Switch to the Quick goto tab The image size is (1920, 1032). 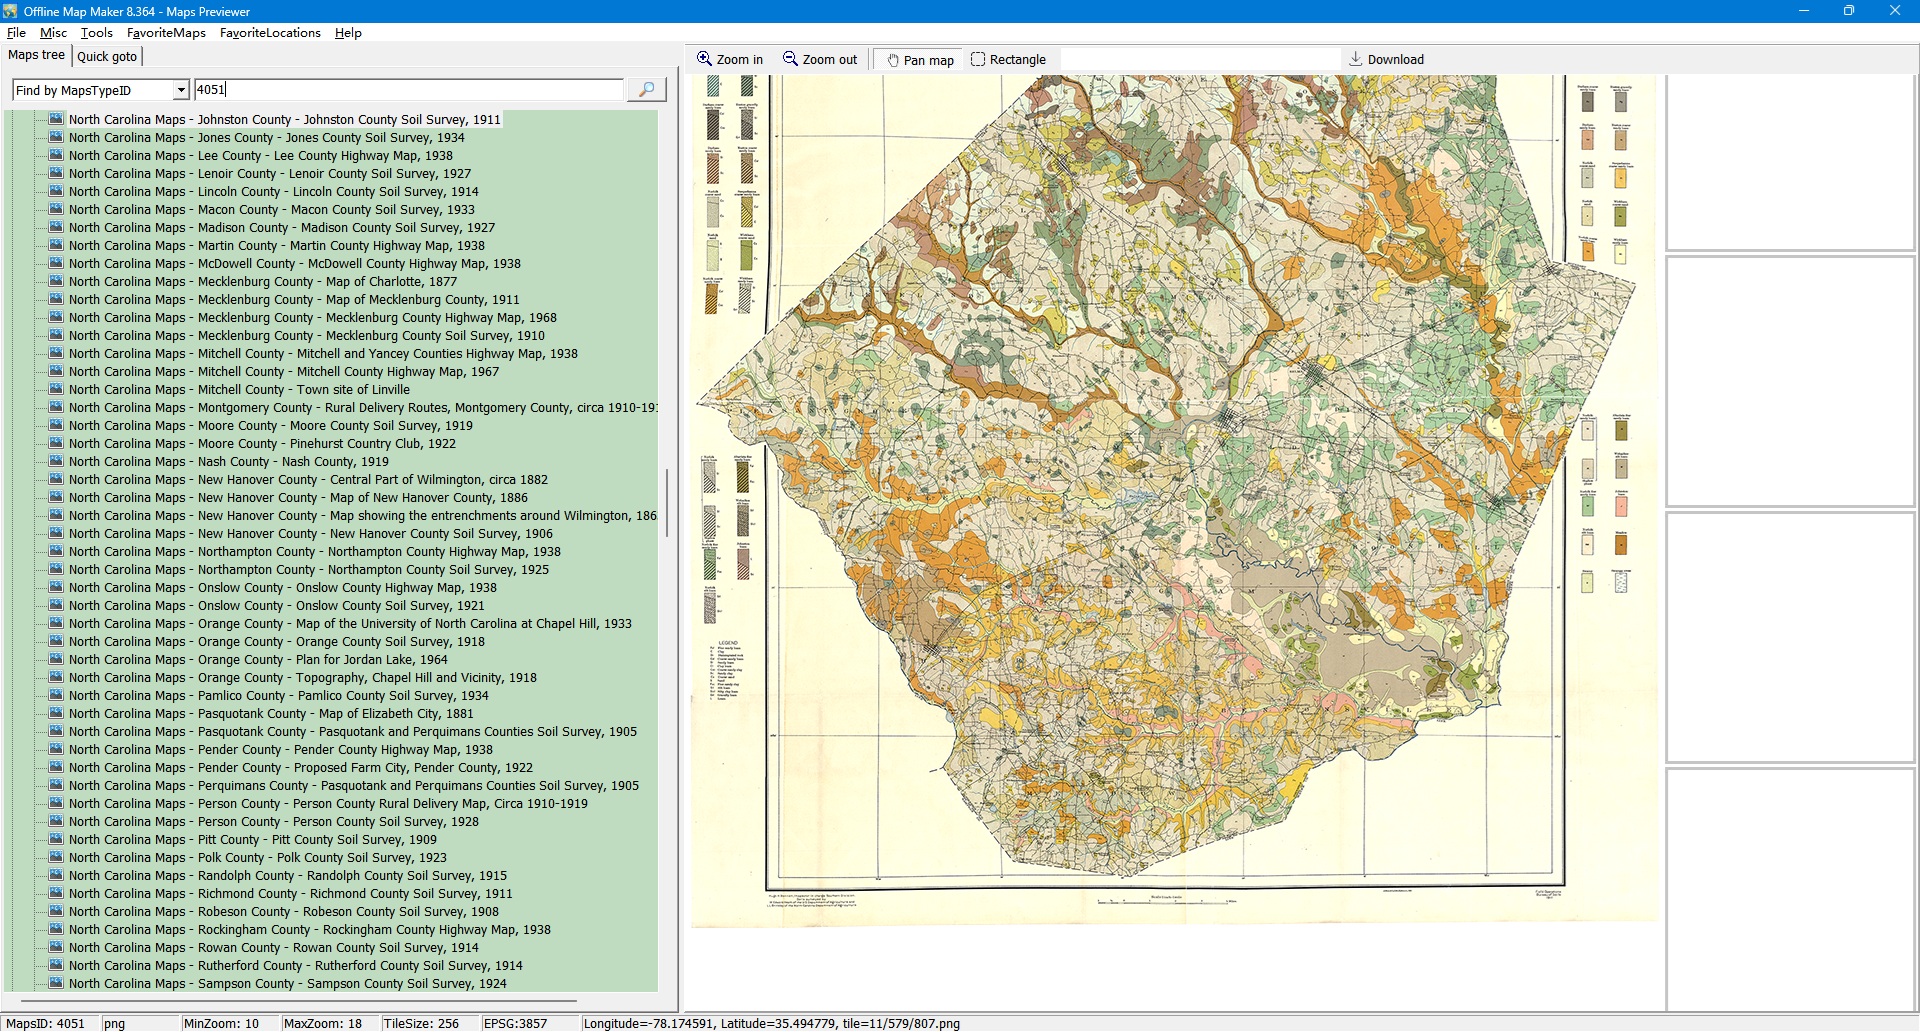107,56
